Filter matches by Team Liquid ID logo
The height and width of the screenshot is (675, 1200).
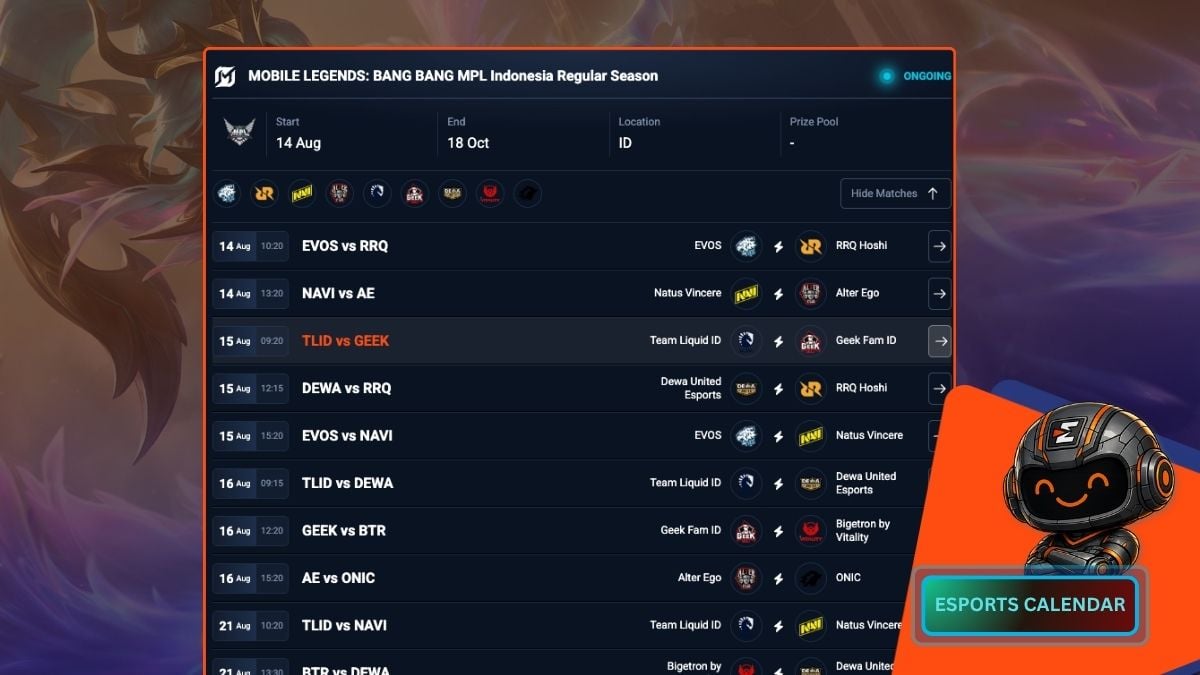[x=377, y=193]
